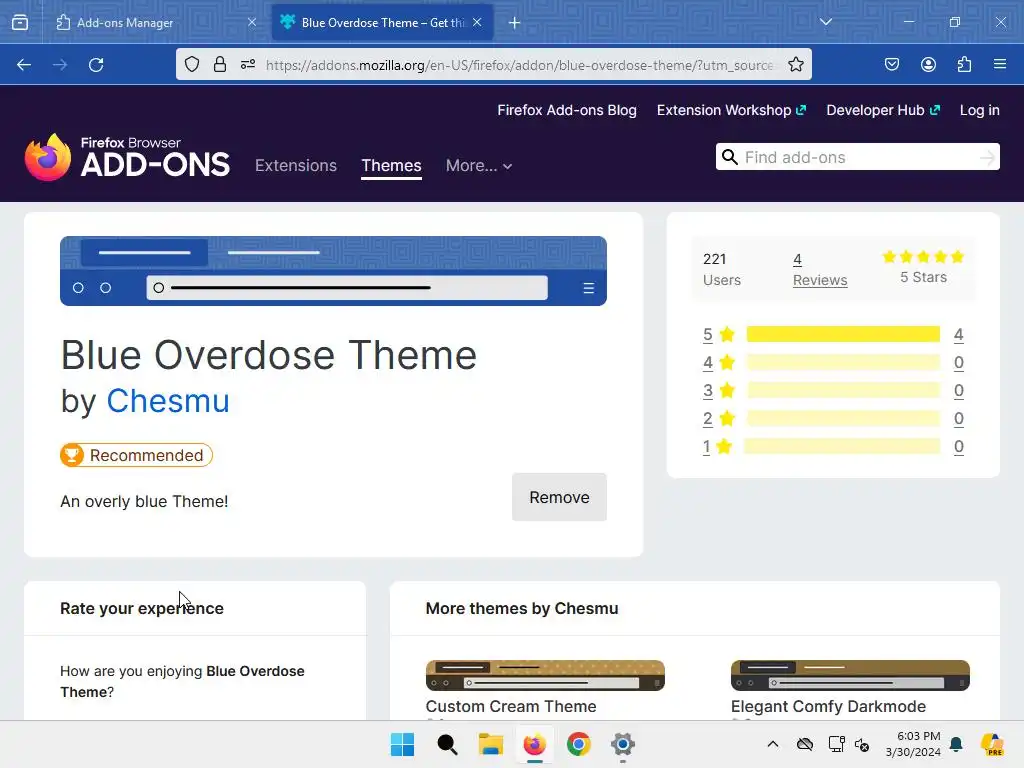
Task: Click the magnifier icon in the search box
Action: coord(730,157)
